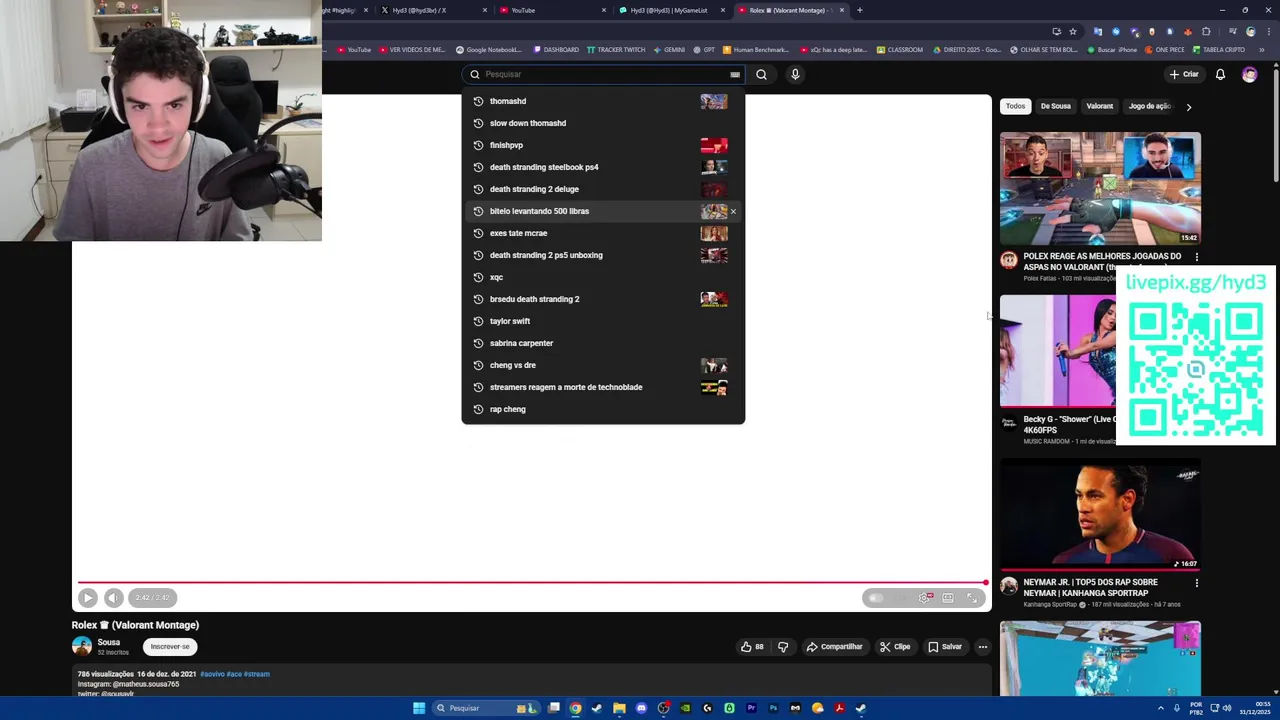This screenshot has width=1280, height=720.
Task: Bookmark this page with star icon
Action: pos(1073,31)
